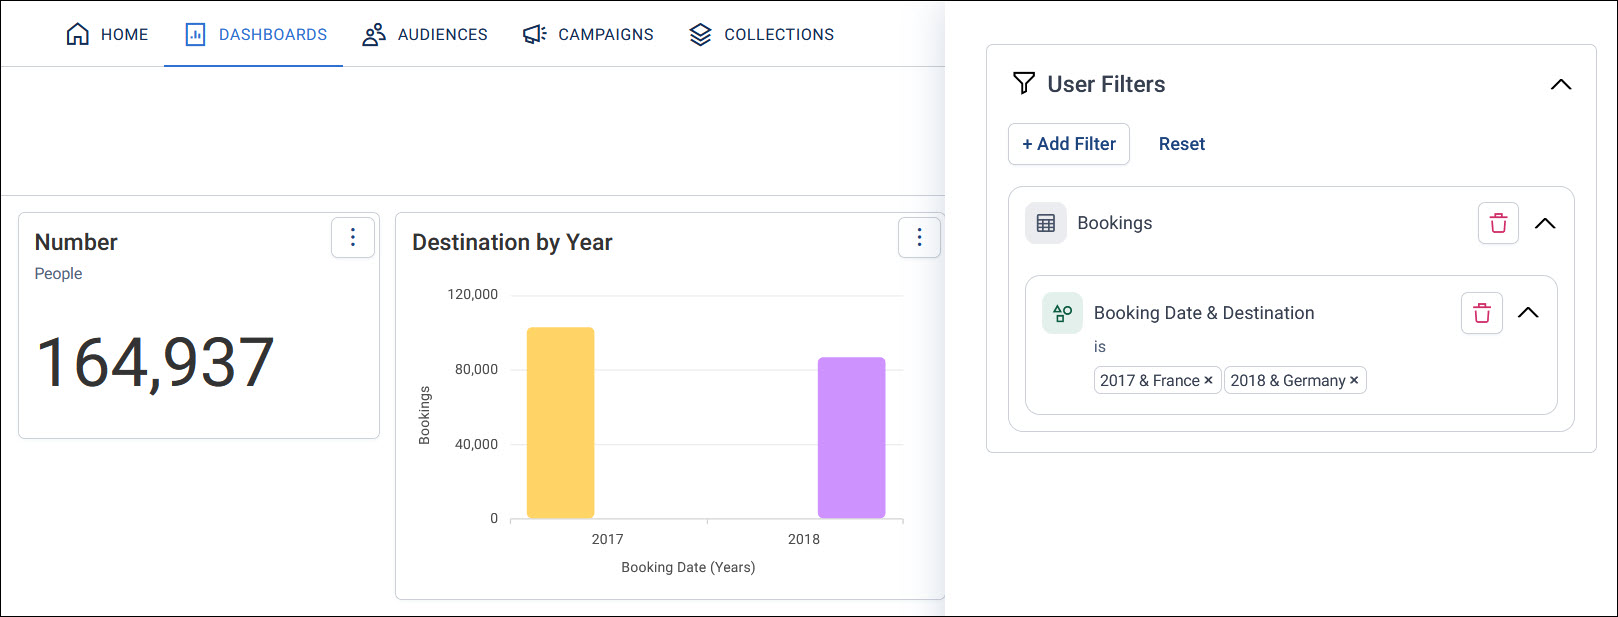This screenshot has height=617, width=1618.
Task: Remove the 2017 & France value
Action: tap(1208, 381)
